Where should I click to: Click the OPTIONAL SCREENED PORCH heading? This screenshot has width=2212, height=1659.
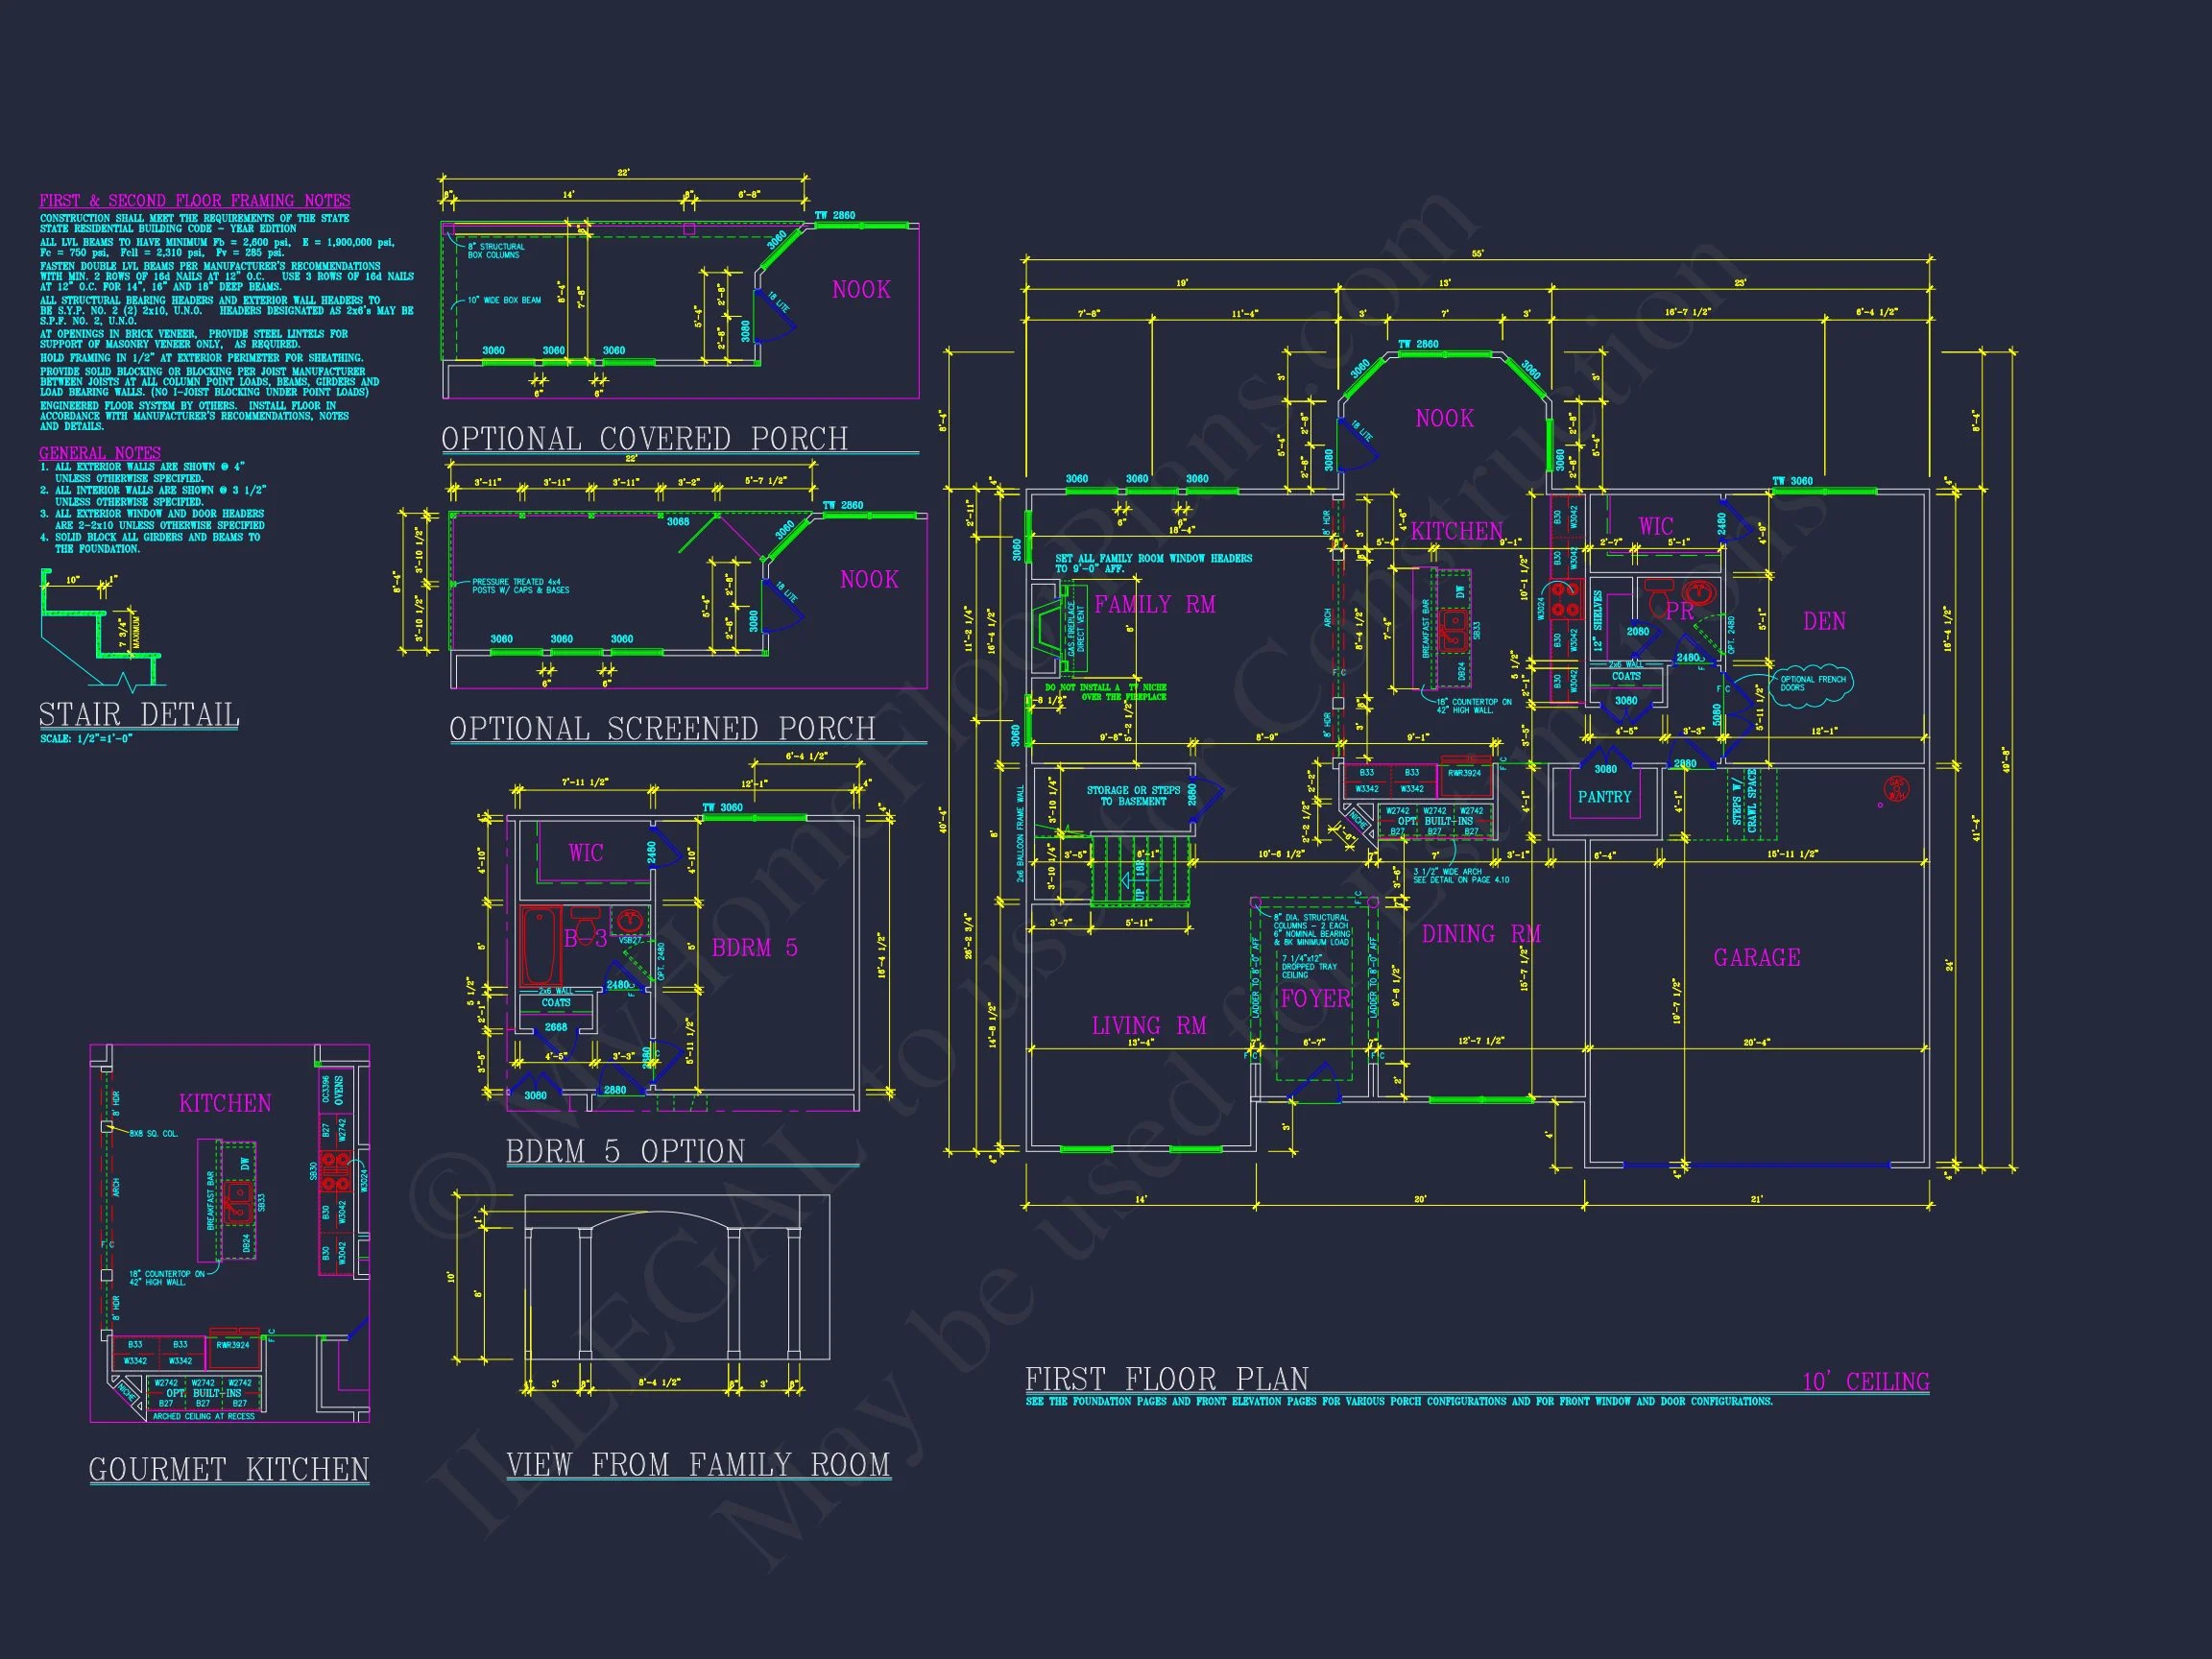click(x=662, y=729)
